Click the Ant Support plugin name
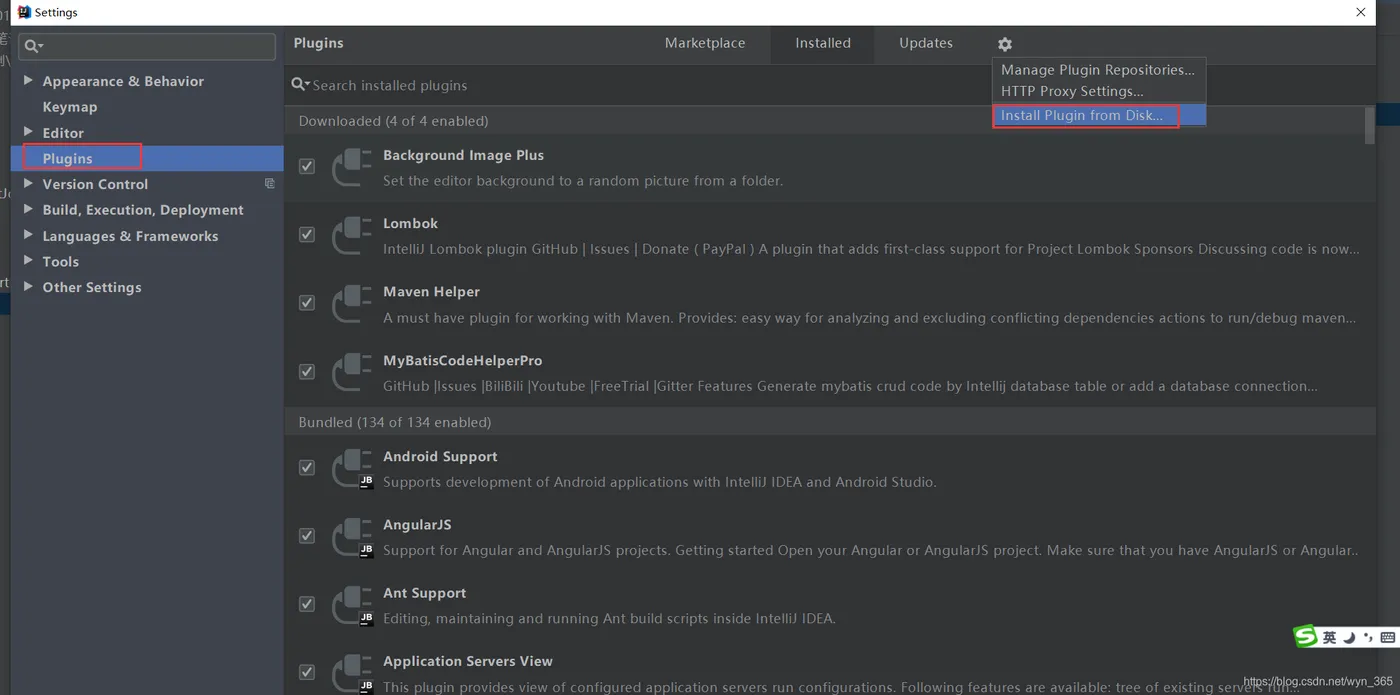 [x=424, y=593]
